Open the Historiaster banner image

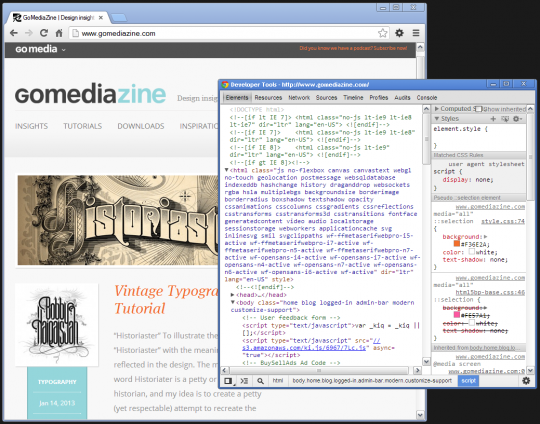point(118,220)
